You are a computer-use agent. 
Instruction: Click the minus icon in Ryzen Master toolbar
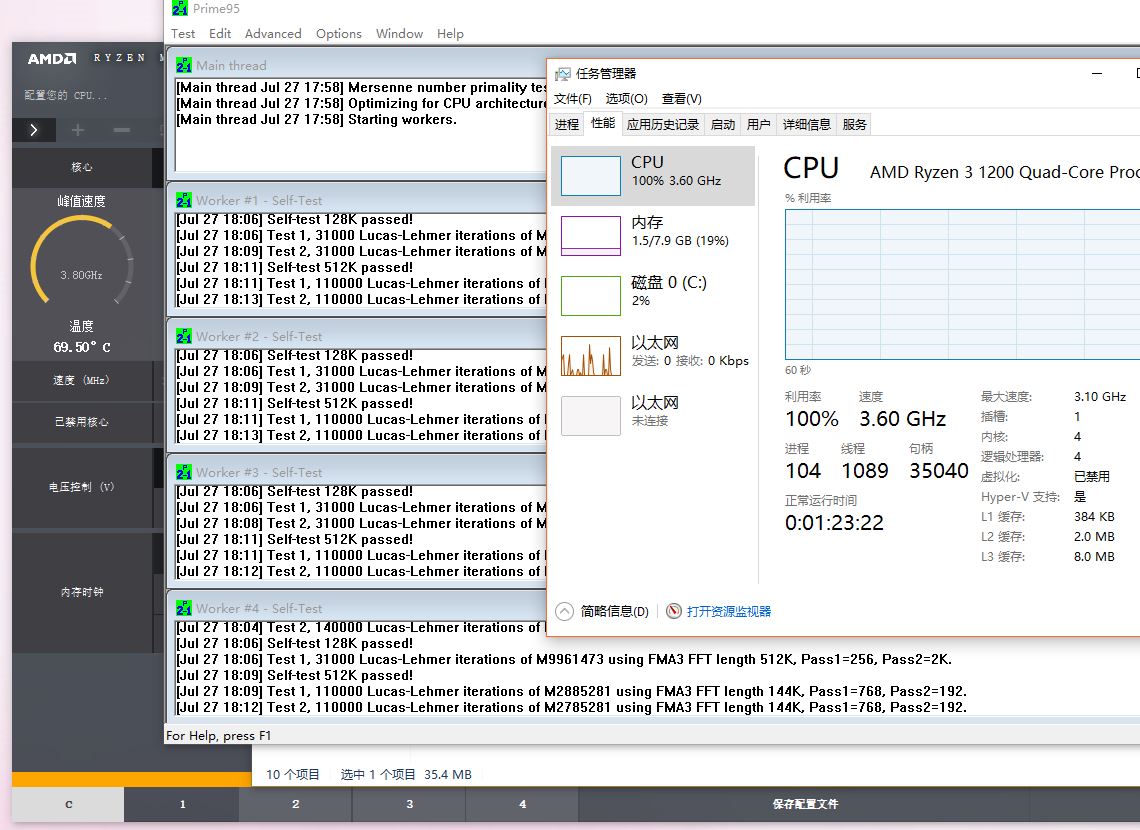120,129
